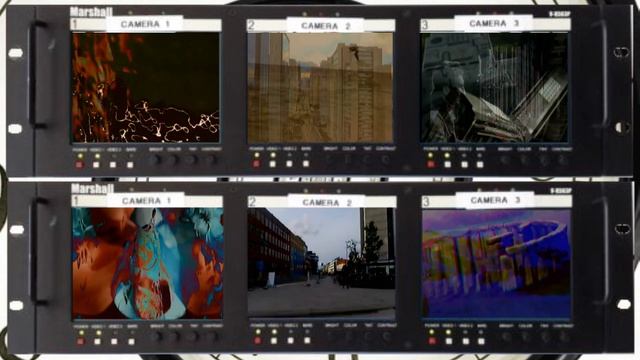640x360 pixels.
Task: Select VIDEO 1 input on top rack Camera 2
Action: pyautogui.click(x=273, y=164)
